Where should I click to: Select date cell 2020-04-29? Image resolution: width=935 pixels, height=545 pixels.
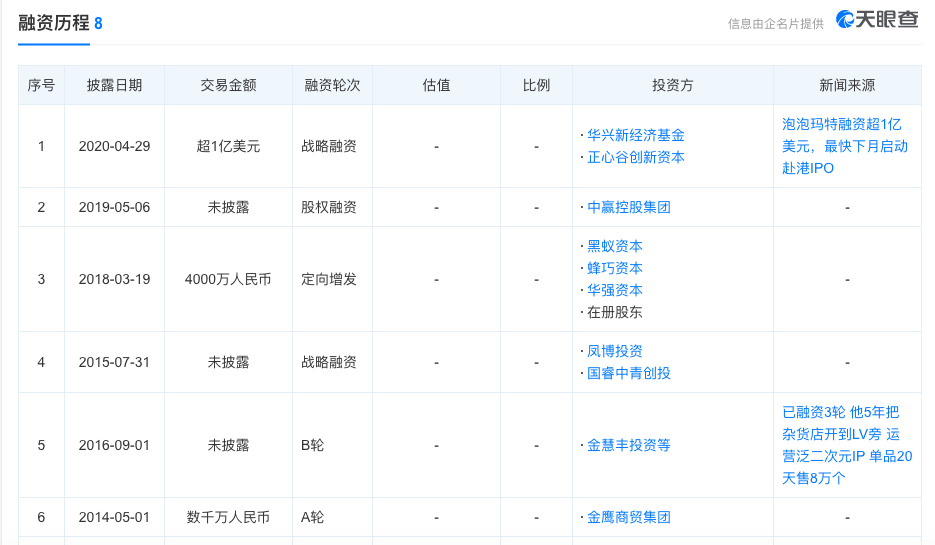coord(114,146)
